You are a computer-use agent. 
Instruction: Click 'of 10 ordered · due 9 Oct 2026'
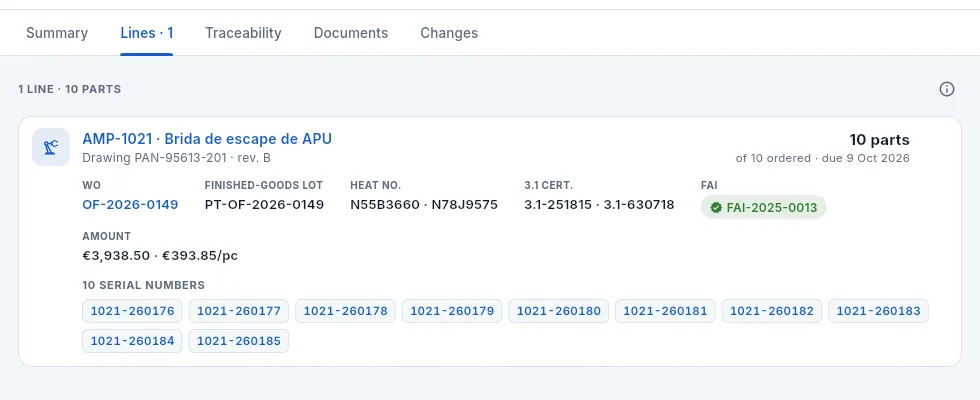point(822,158)
